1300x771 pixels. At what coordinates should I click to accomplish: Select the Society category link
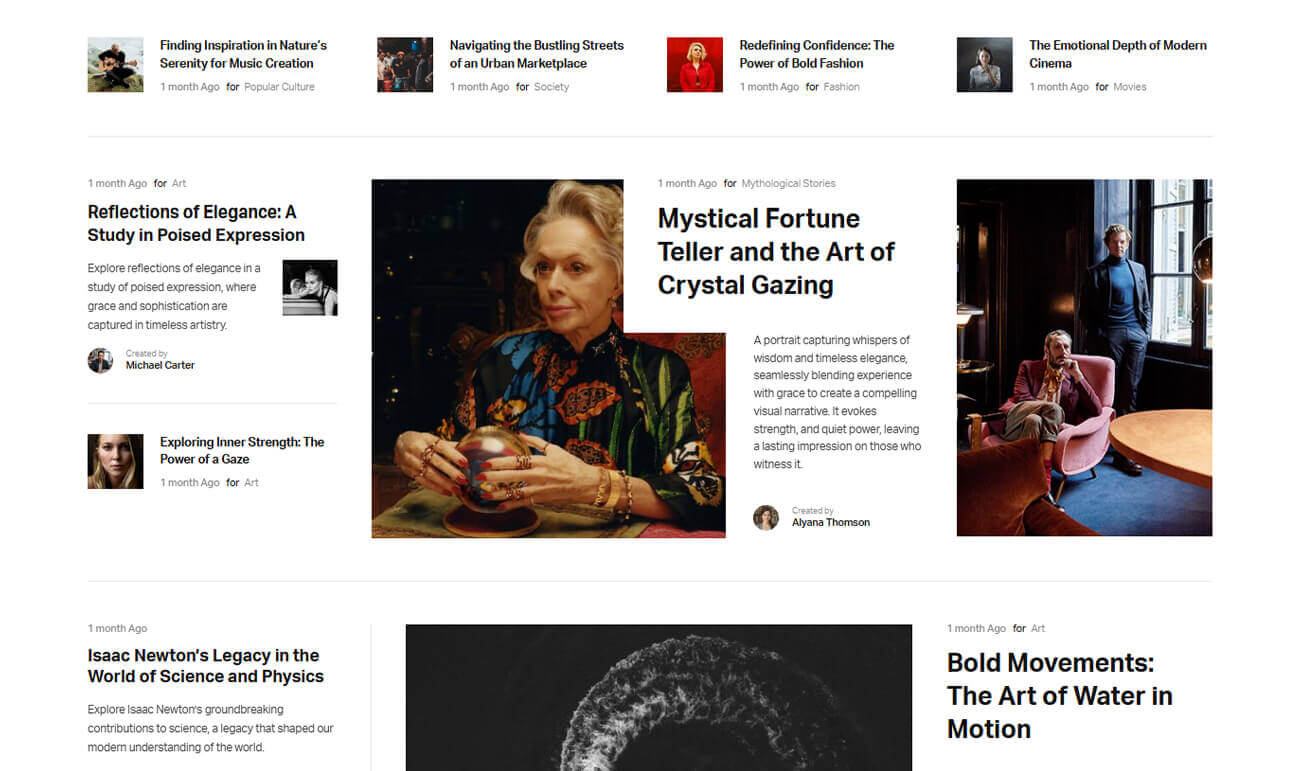point(551,87)
